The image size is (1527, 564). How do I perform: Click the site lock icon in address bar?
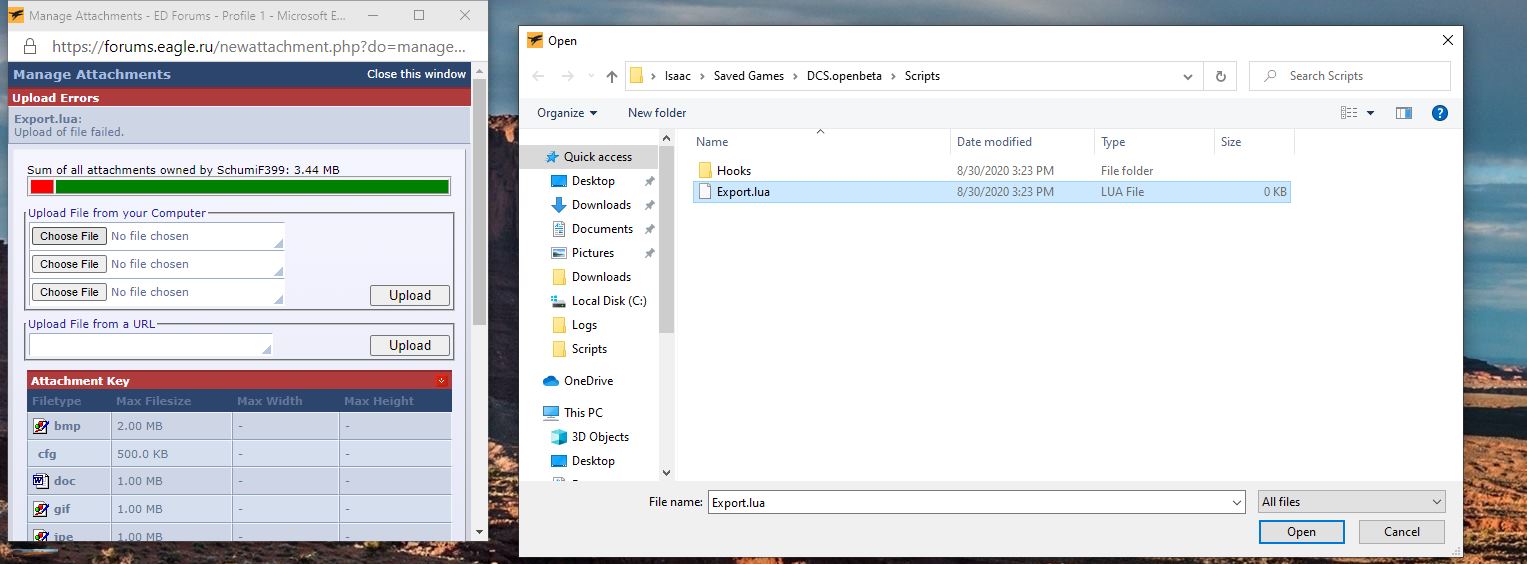point(29,46)
